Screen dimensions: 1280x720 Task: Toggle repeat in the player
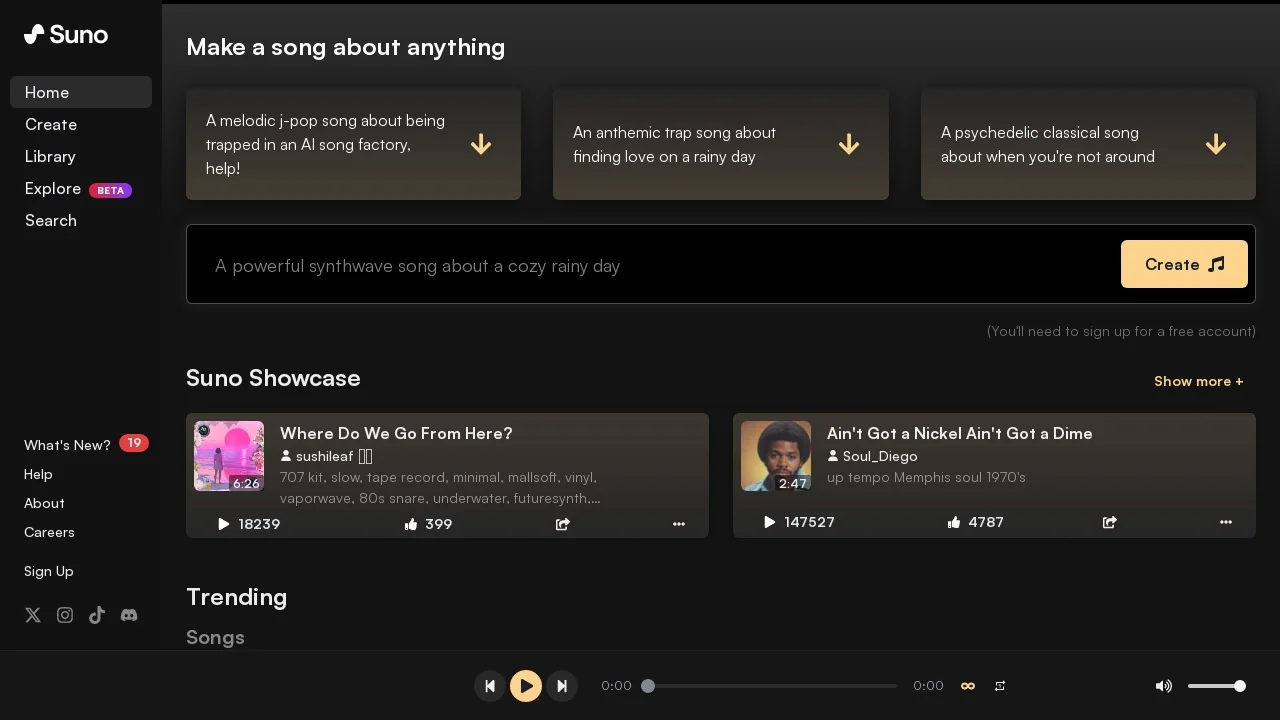point(1000,686)
